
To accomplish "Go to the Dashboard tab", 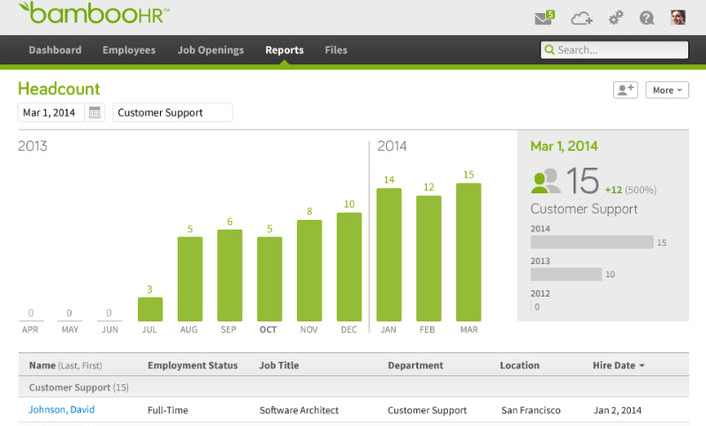I will pos(55,50).
